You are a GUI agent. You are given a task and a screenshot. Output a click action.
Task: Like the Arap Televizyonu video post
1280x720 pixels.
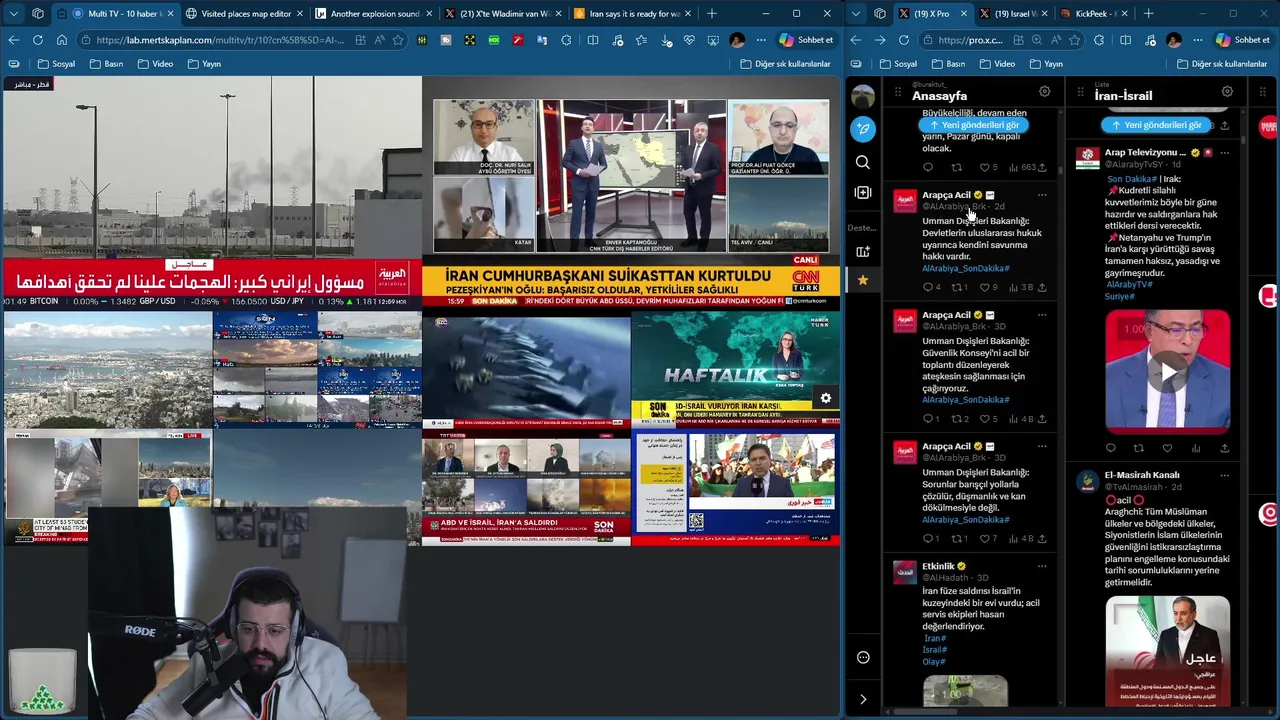click(x=1167, y=448)
